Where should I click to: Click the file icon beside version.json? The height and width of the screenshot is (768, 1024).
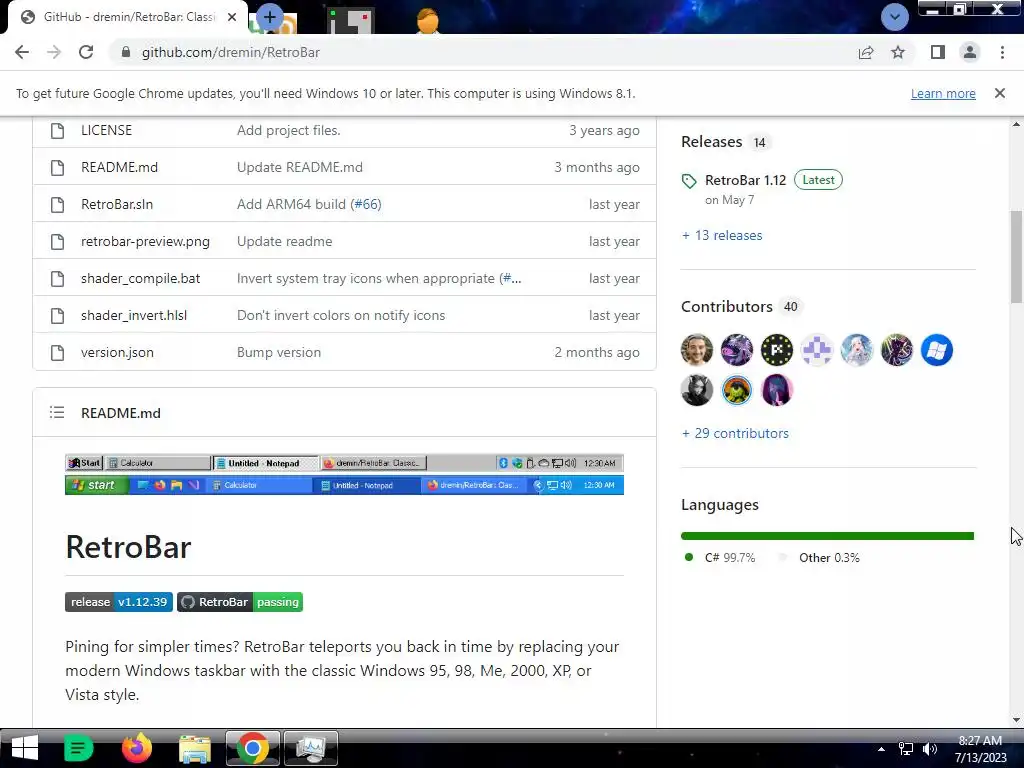click(57, 353)
